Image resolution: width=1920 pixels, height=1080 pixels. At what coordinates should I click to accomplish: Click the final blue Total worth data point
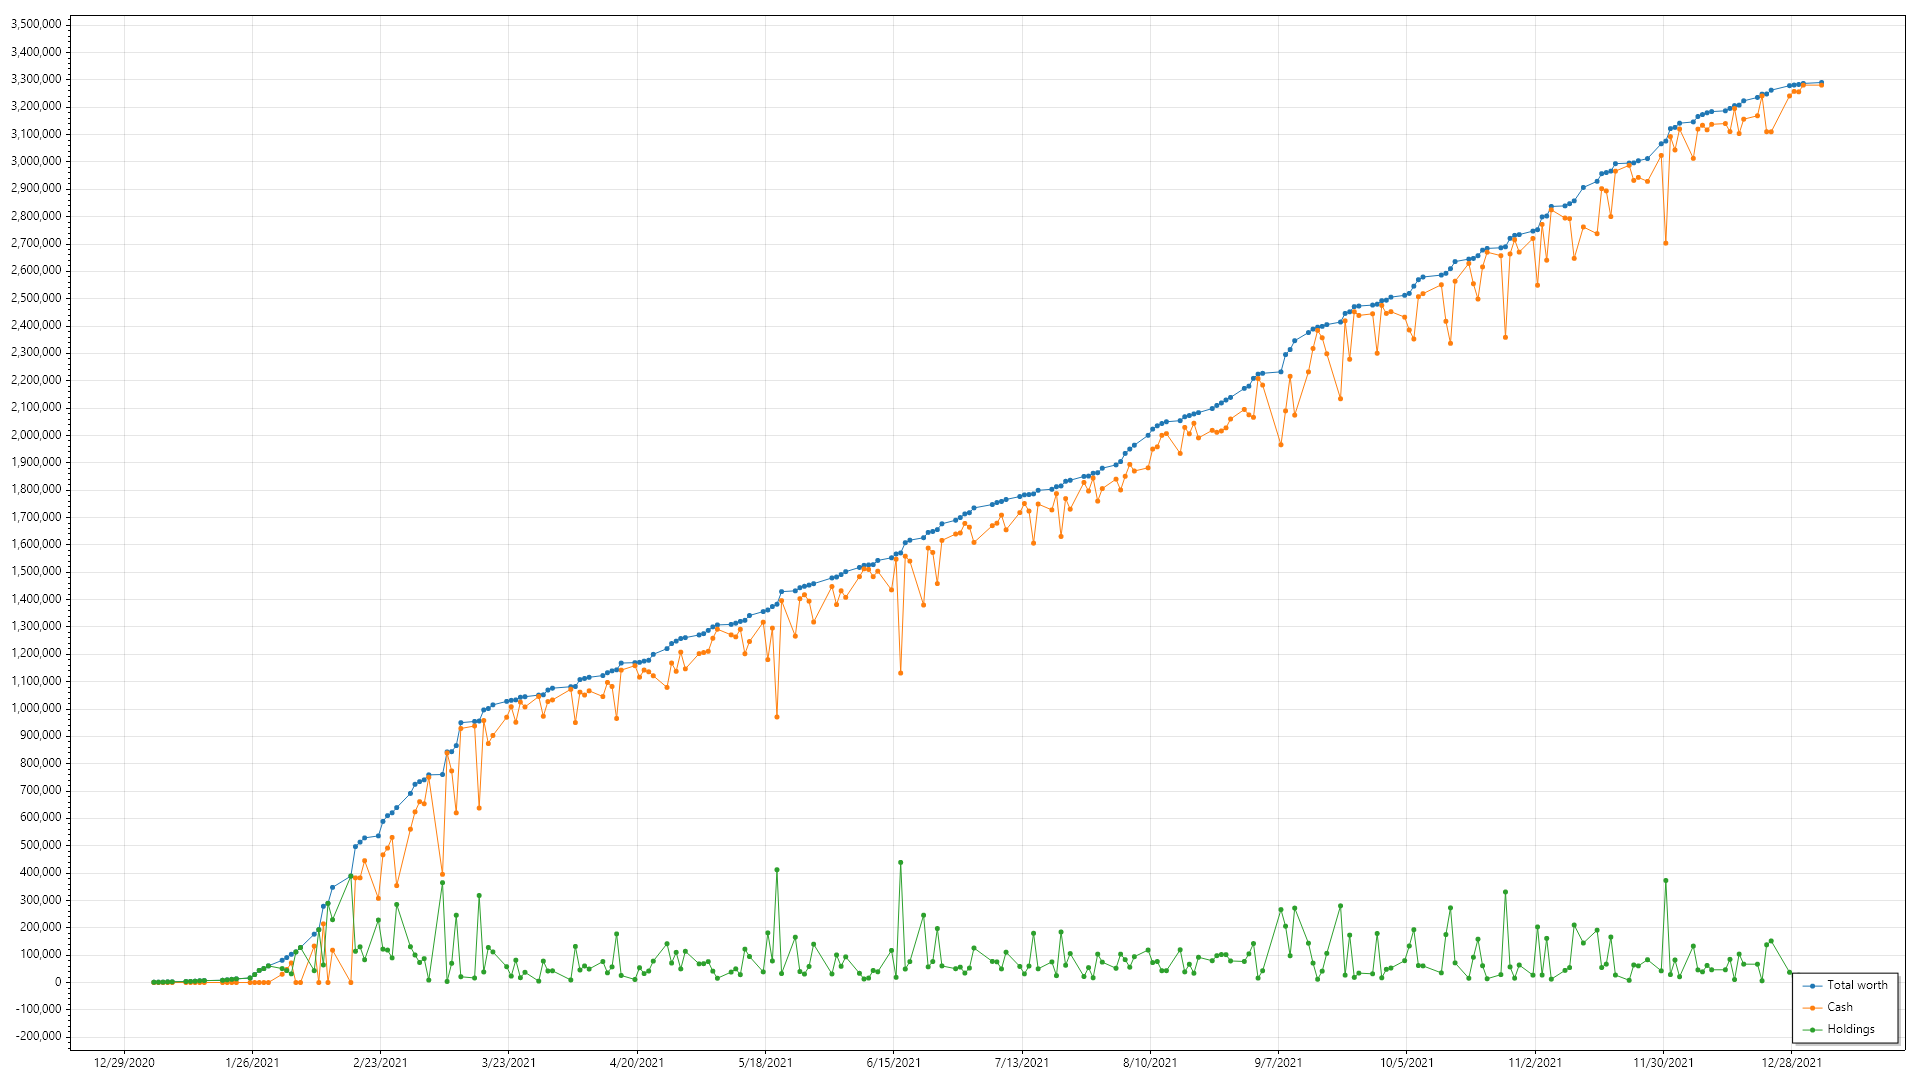click(x=1821, y=83)
